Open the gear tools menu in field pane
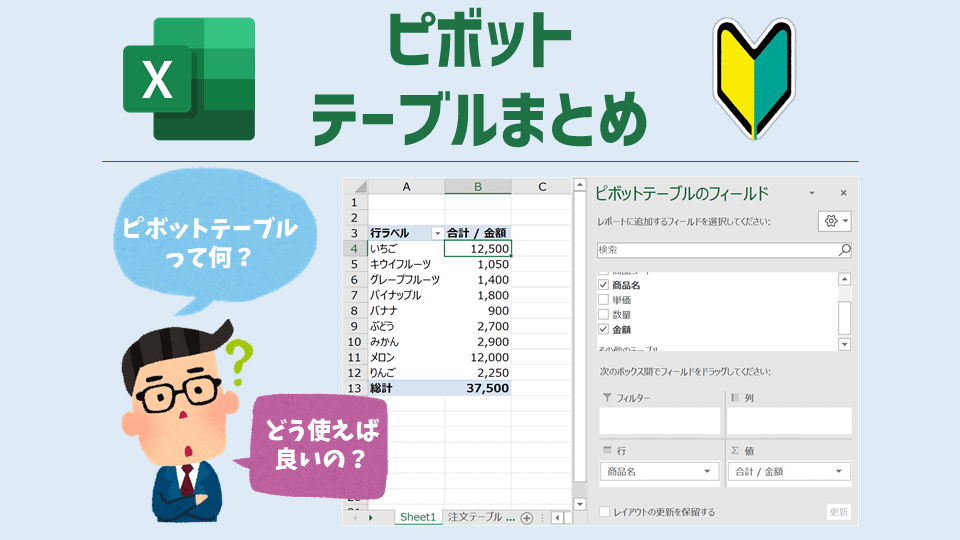Image resolution: width=960 pixels, height=540 pixels. coord(834,221)
